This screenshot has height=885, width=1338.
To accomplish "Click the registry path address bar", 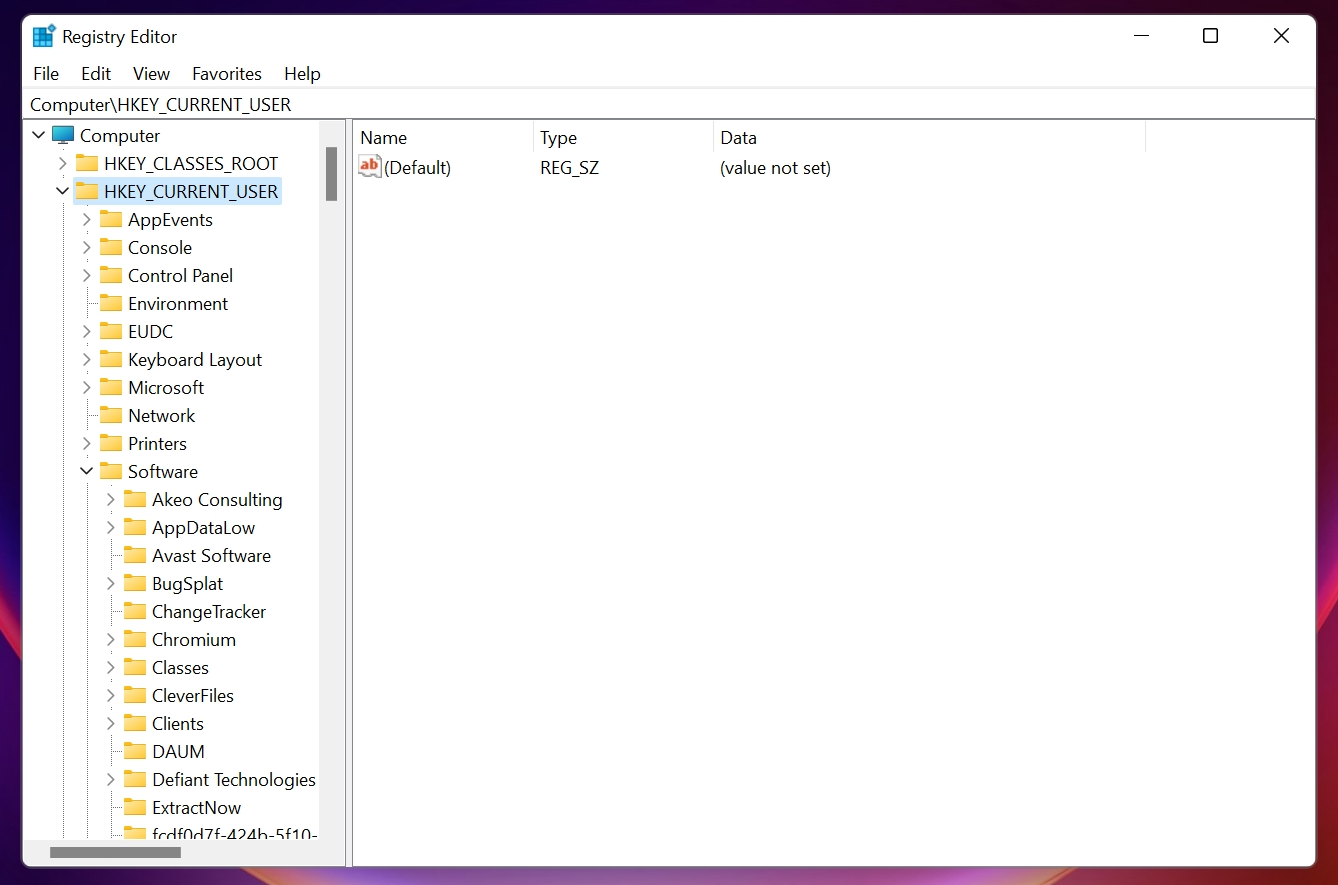I will (669, 104).
